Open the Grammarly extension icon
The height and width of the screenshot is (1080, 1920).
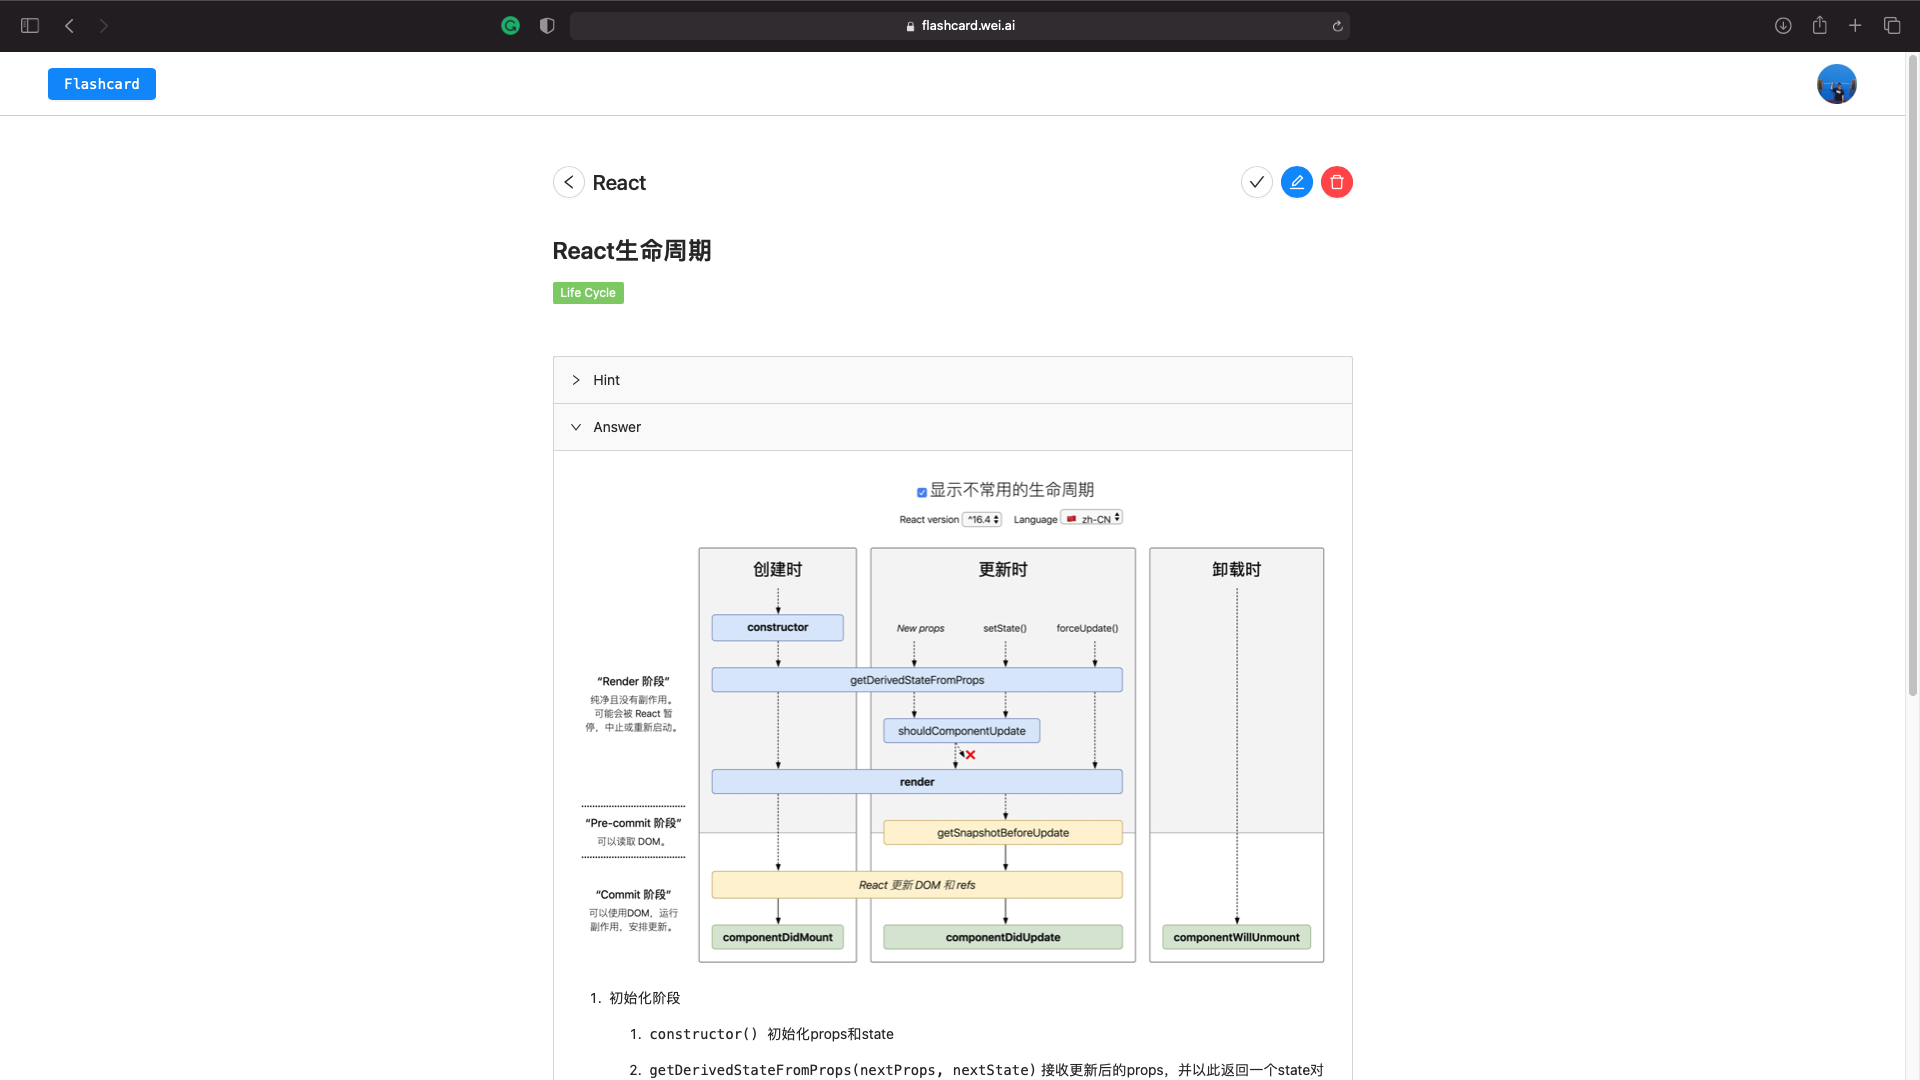click(x=511, y=26)
